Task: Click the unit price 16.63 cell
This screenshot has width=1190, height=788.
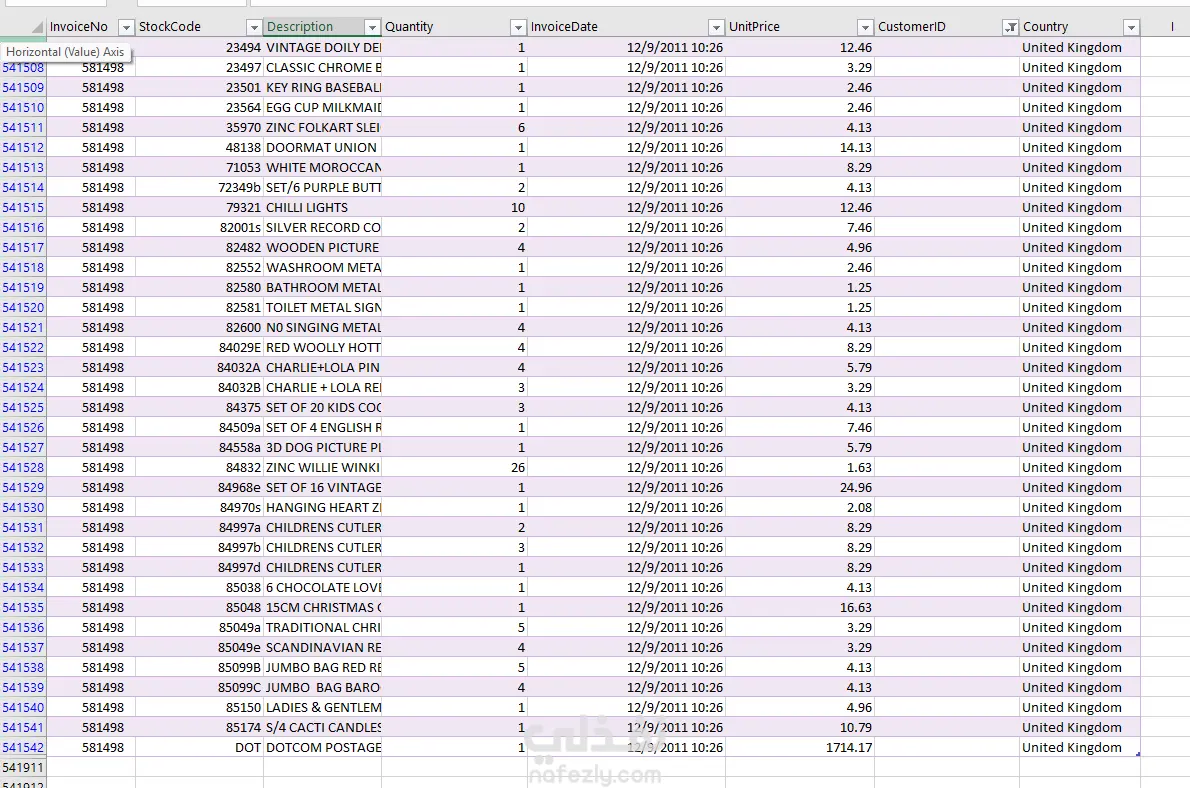Action: click(800, 607)
